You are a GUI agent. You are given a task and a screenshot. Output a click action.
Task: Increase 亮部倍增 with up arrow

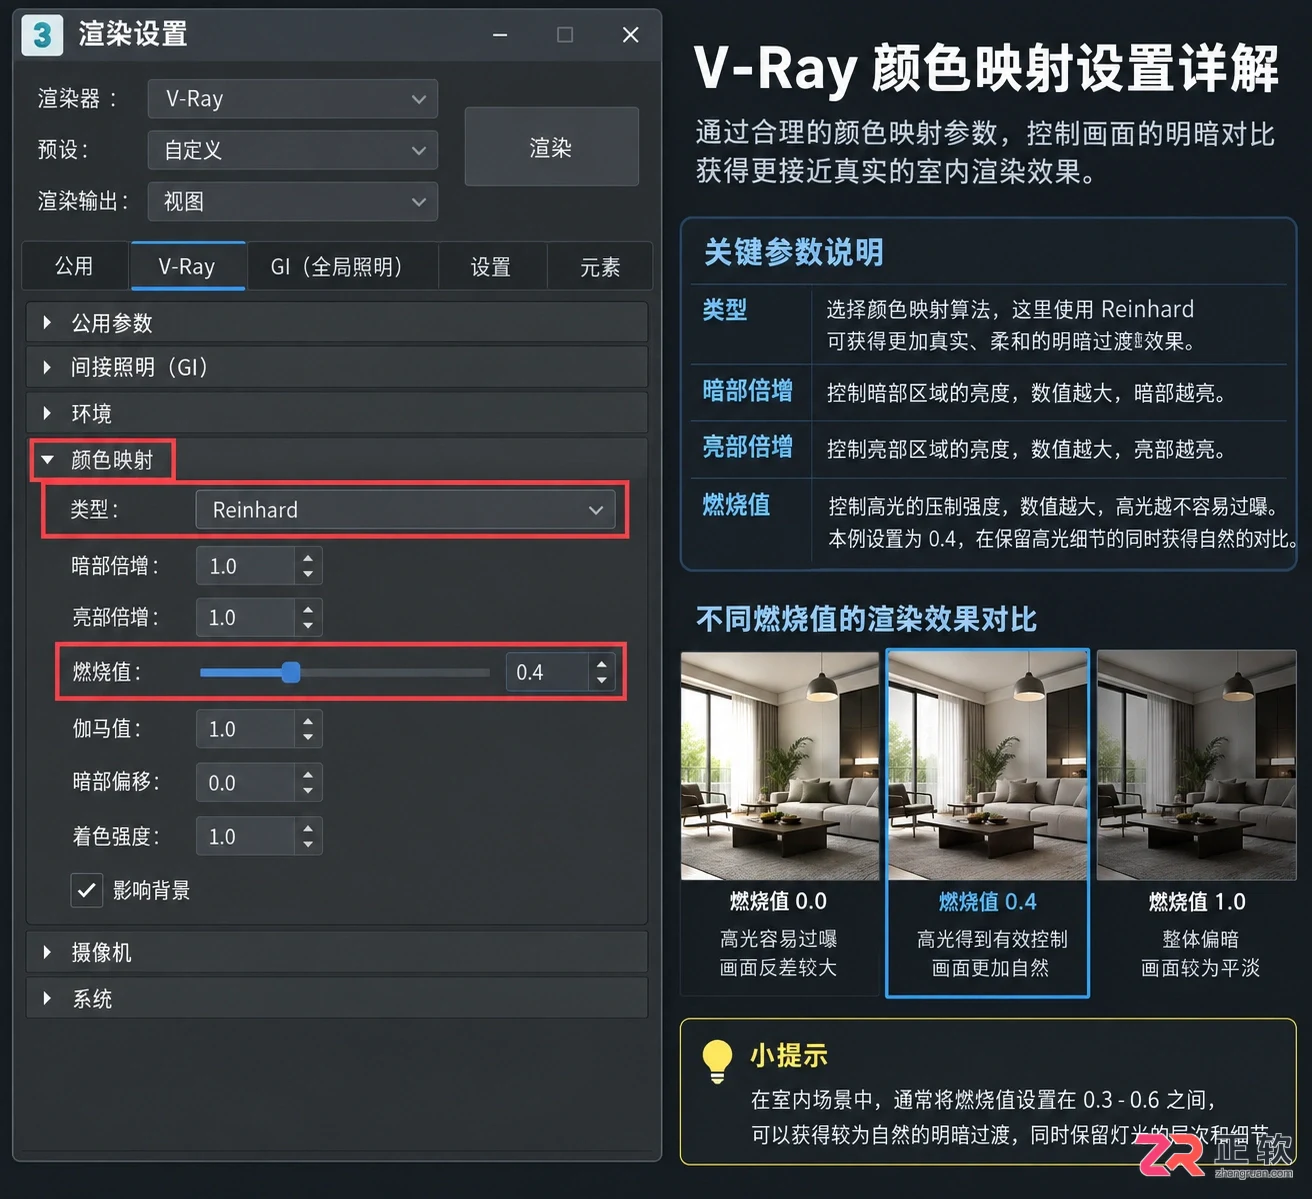click(x=308, y=608)
